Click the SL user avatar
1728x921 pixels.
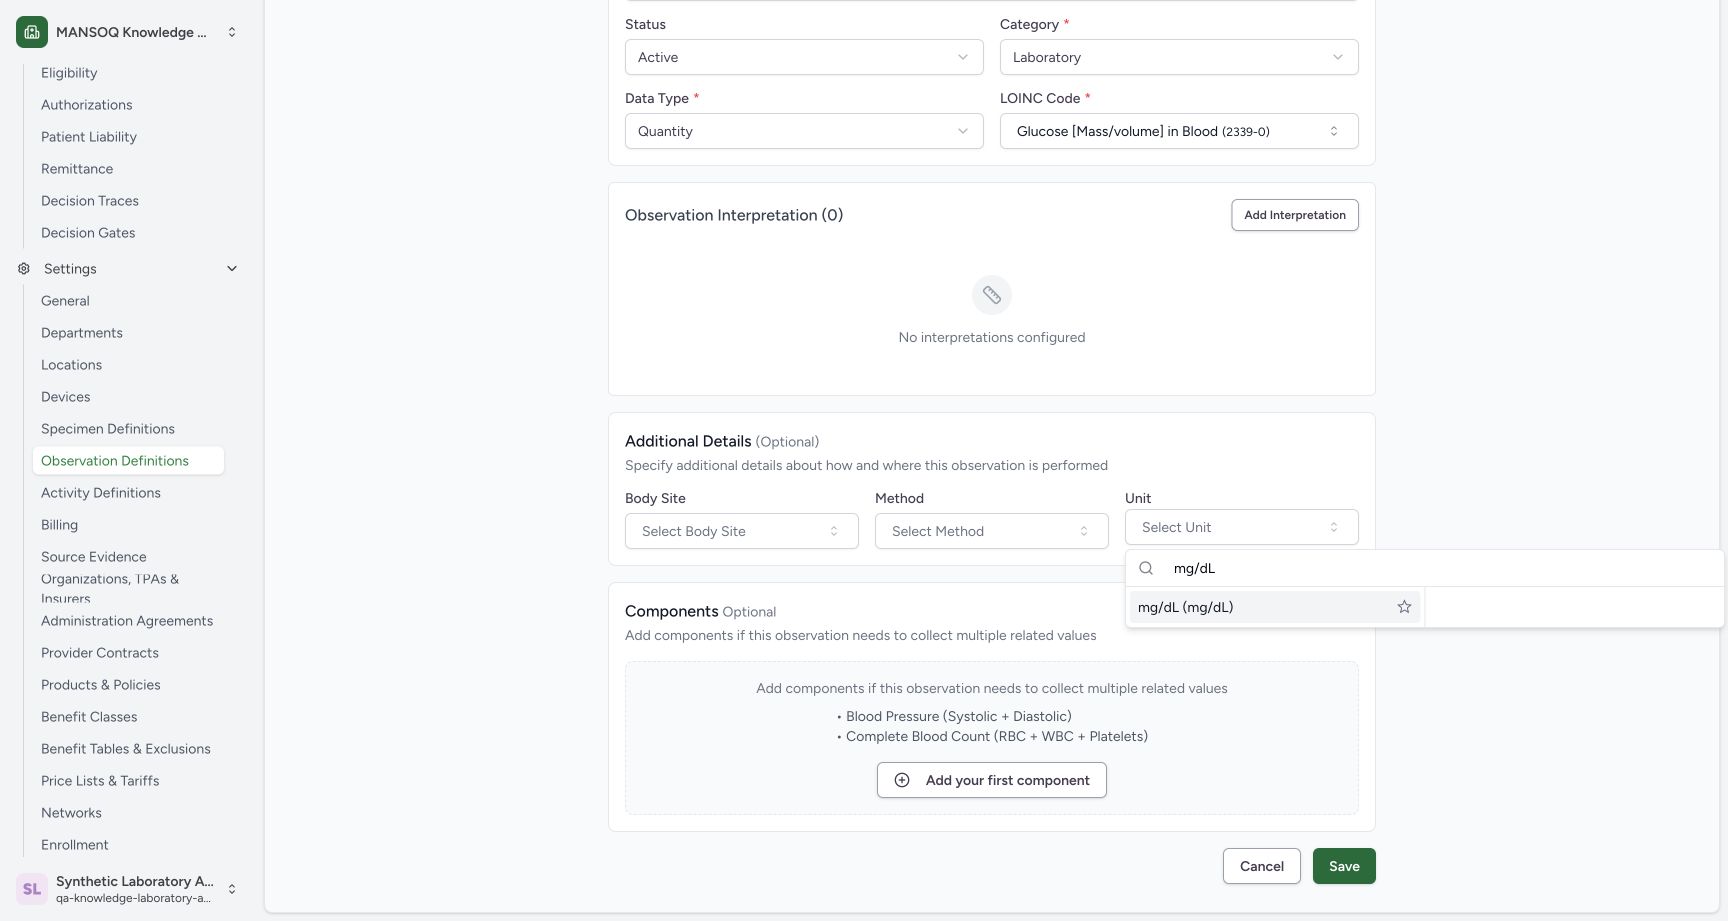(32, 888)
